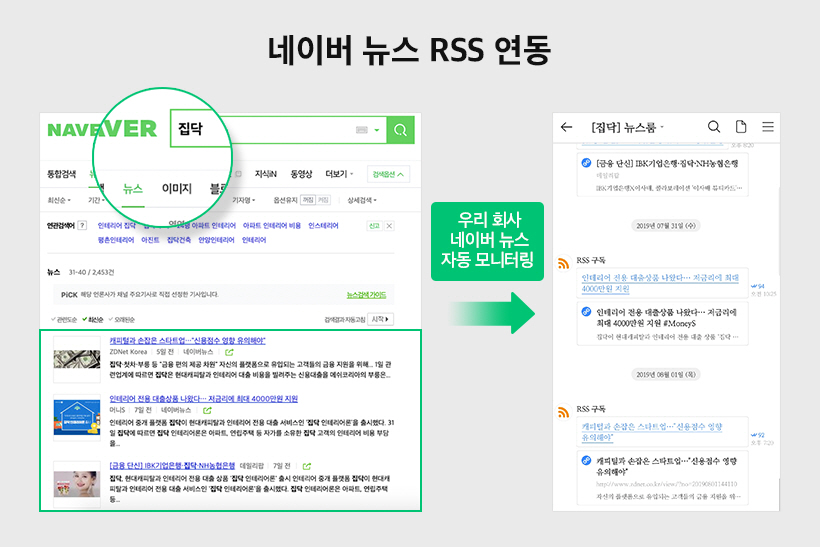Click the 집닥 search input field
The image size is (820, 547).
(x=260, y=130)
